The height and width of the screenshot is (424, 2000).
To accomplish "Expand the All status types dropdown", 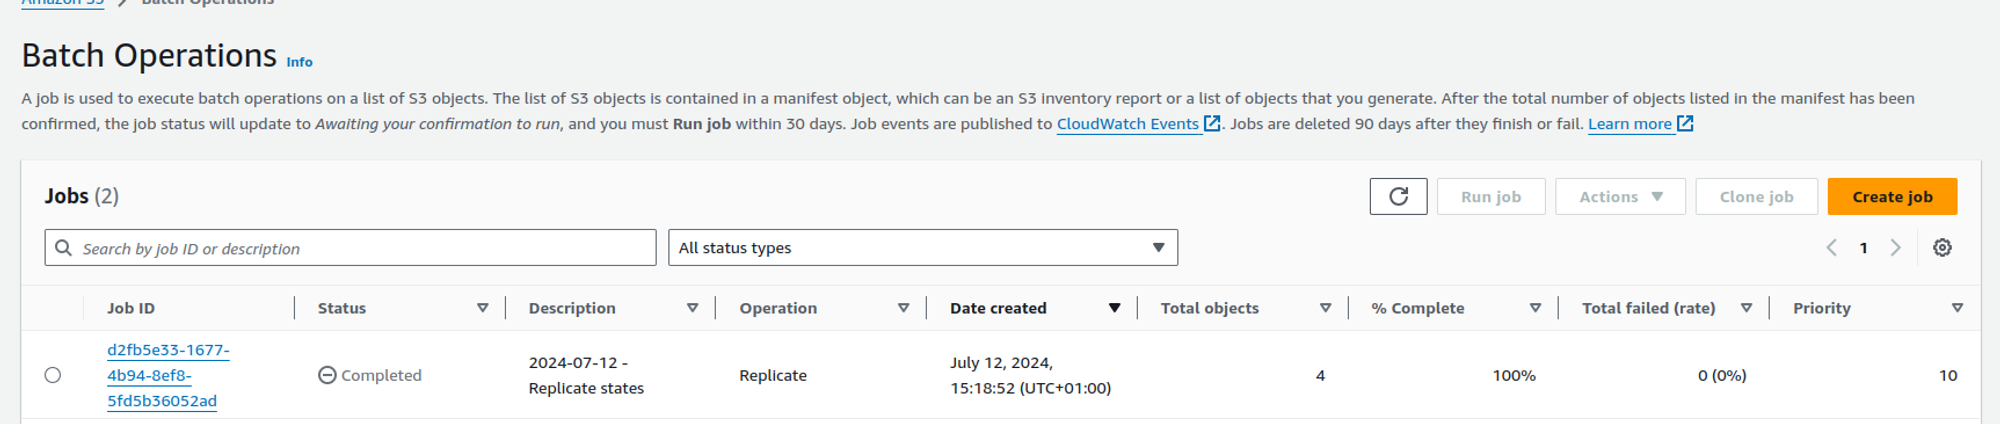I will pos(922,248).
